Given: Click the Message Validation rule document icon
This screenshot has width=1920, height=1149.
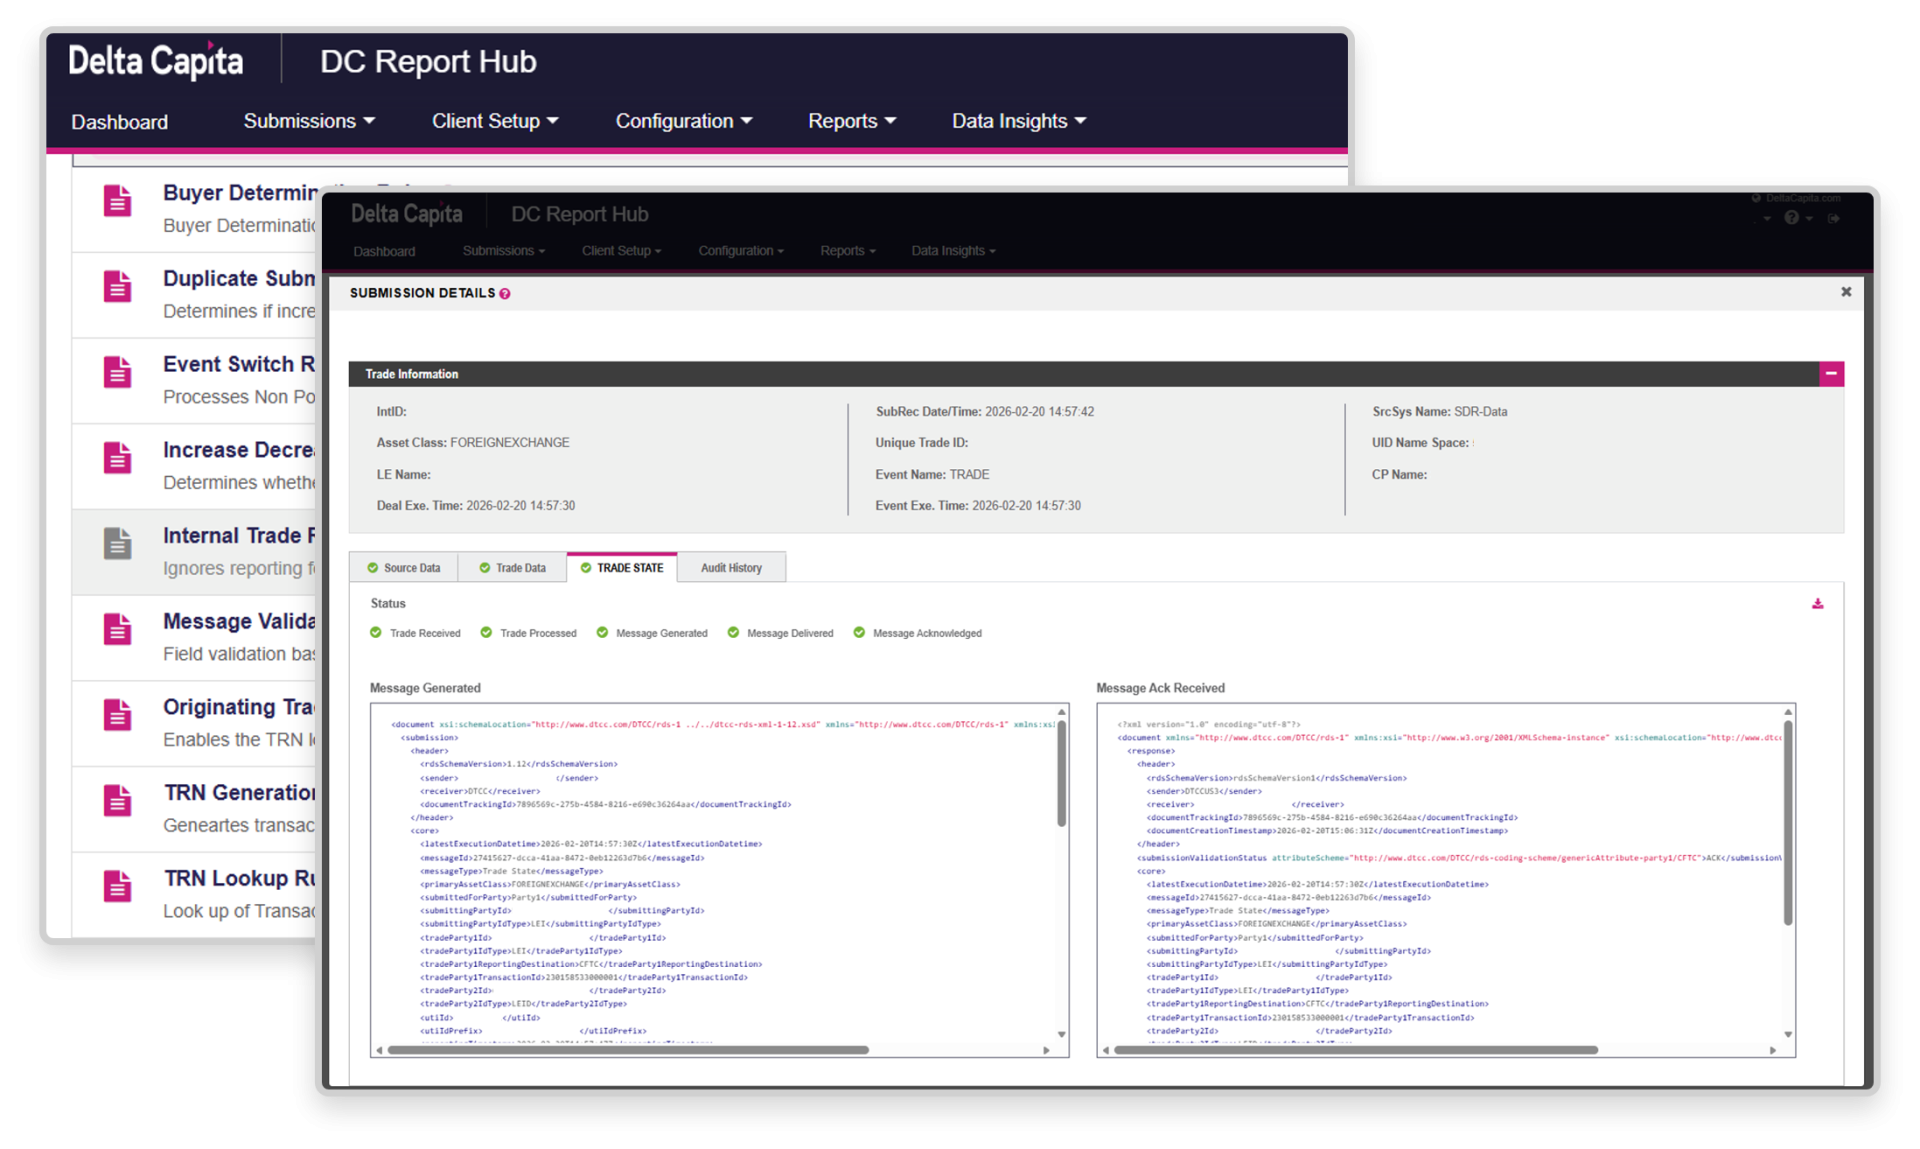Looking at the screenshot, I should click(118, 629).
